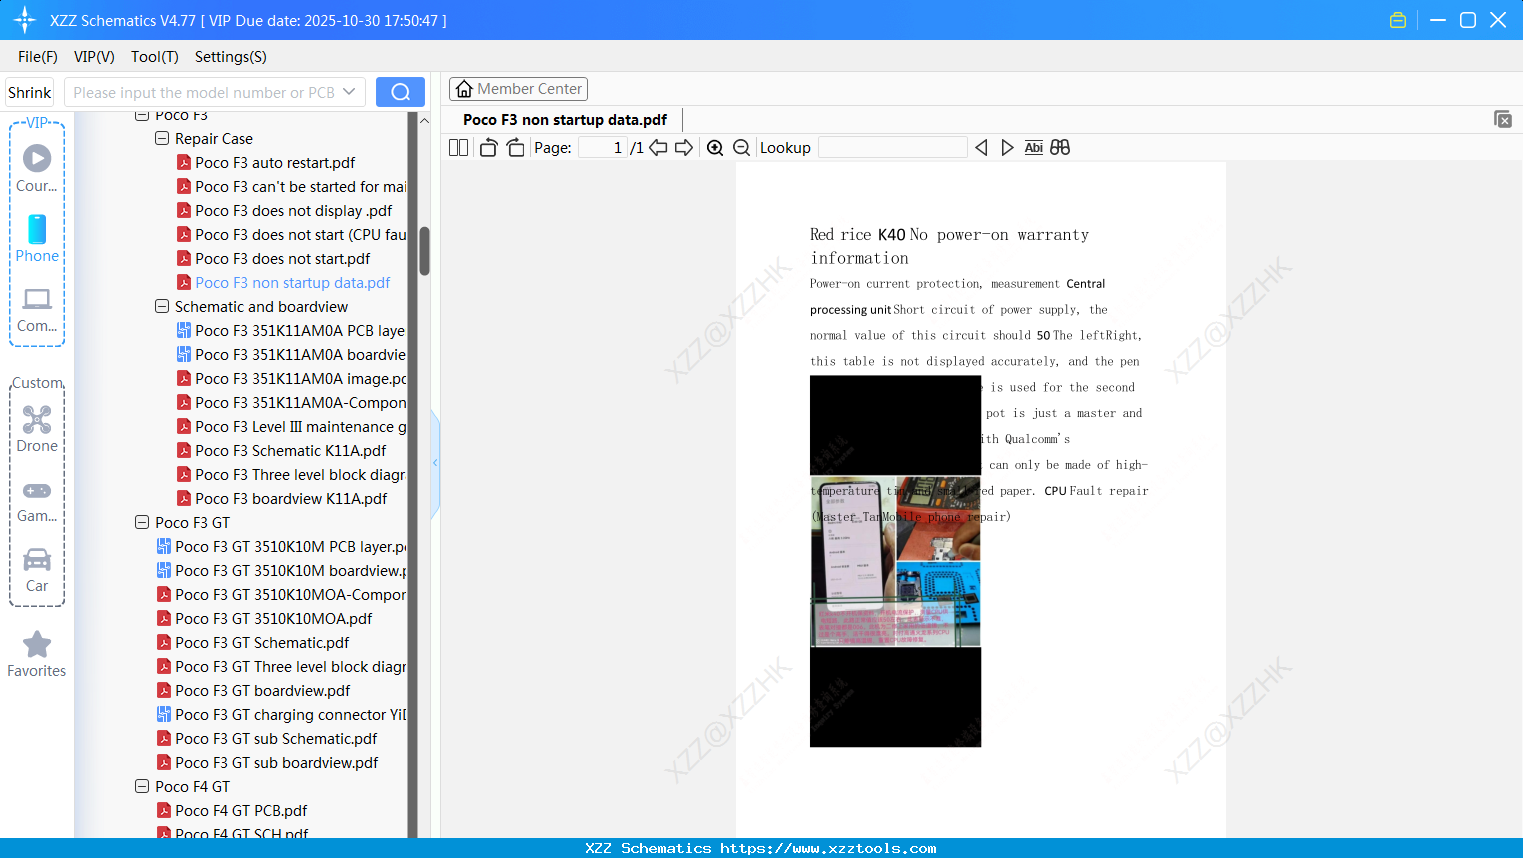This screenshot has height=858, width=1523.
Task: Jump to next Lookup match
Action: pyautogui.click(x=1007, y=148)
